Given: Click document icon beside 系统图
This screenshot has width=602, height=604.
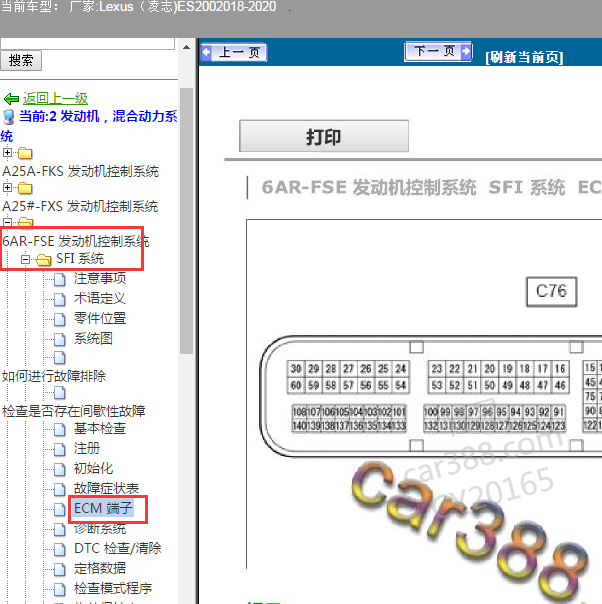Looking at the screenshot, I should [x=60, y=340].
